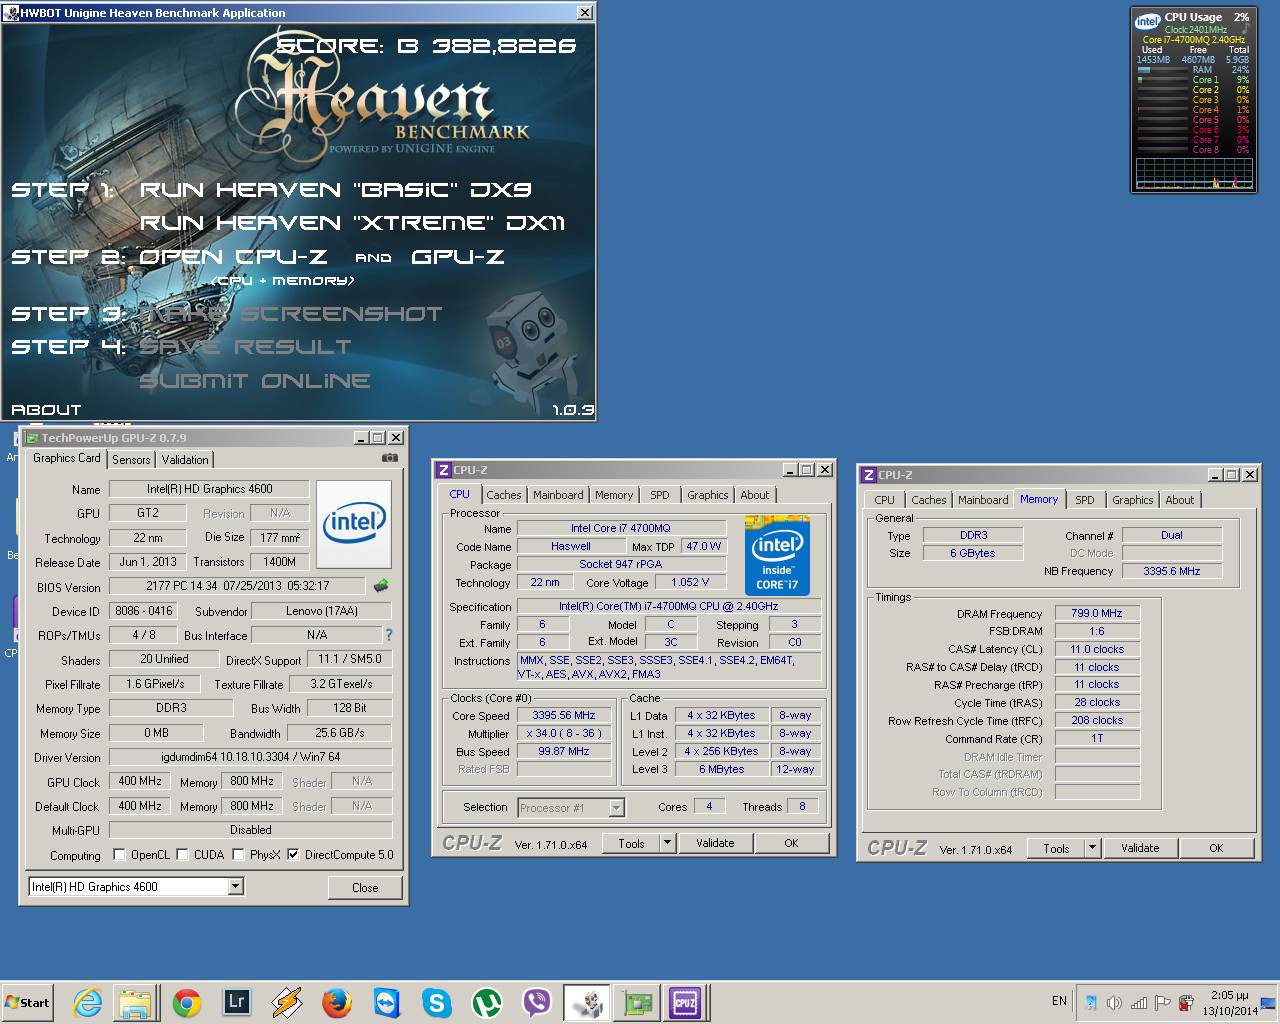This screenshot has width=1280, height=1024.
Task: Click the EN language indicator in taskbar
Action: (x=1059, y=1001)
